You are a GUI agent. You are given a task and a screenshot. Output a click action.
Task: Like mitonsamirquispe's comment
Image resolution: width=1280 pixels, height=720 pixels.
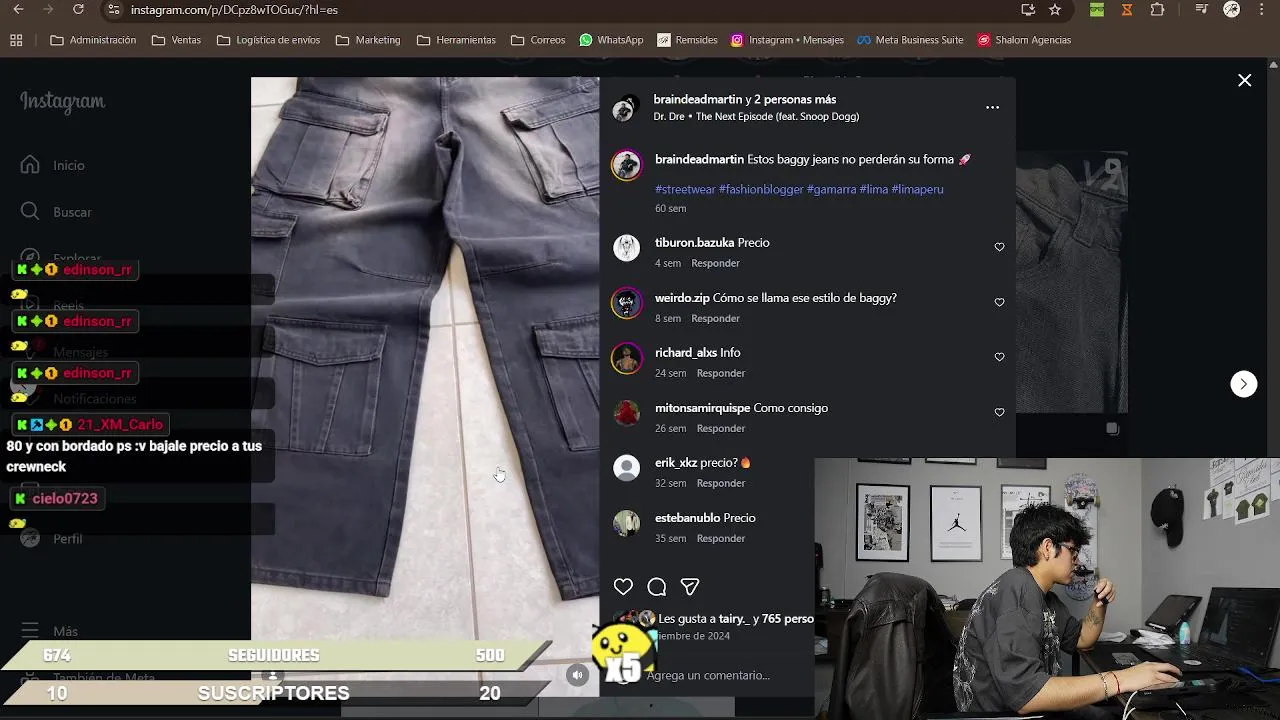pos(999,412)
